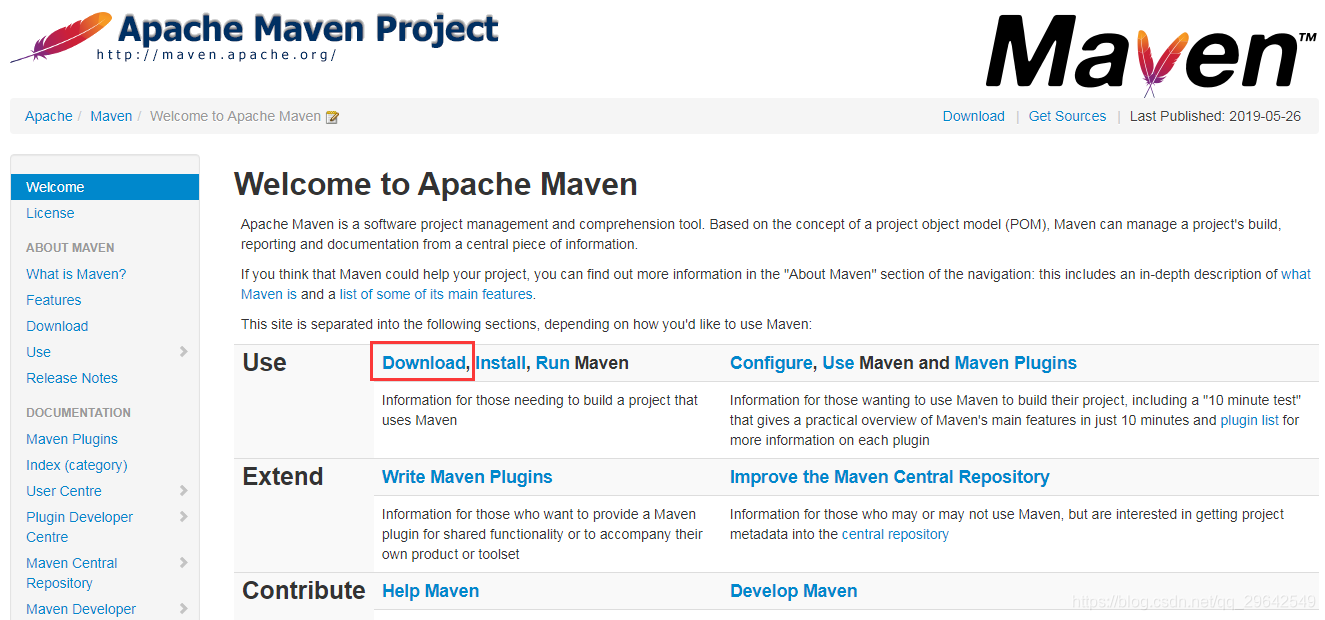The width and height of the screenshot is (1325, 620).
Task: Go to Maven breadcrumb link
Action: [111, 116]
